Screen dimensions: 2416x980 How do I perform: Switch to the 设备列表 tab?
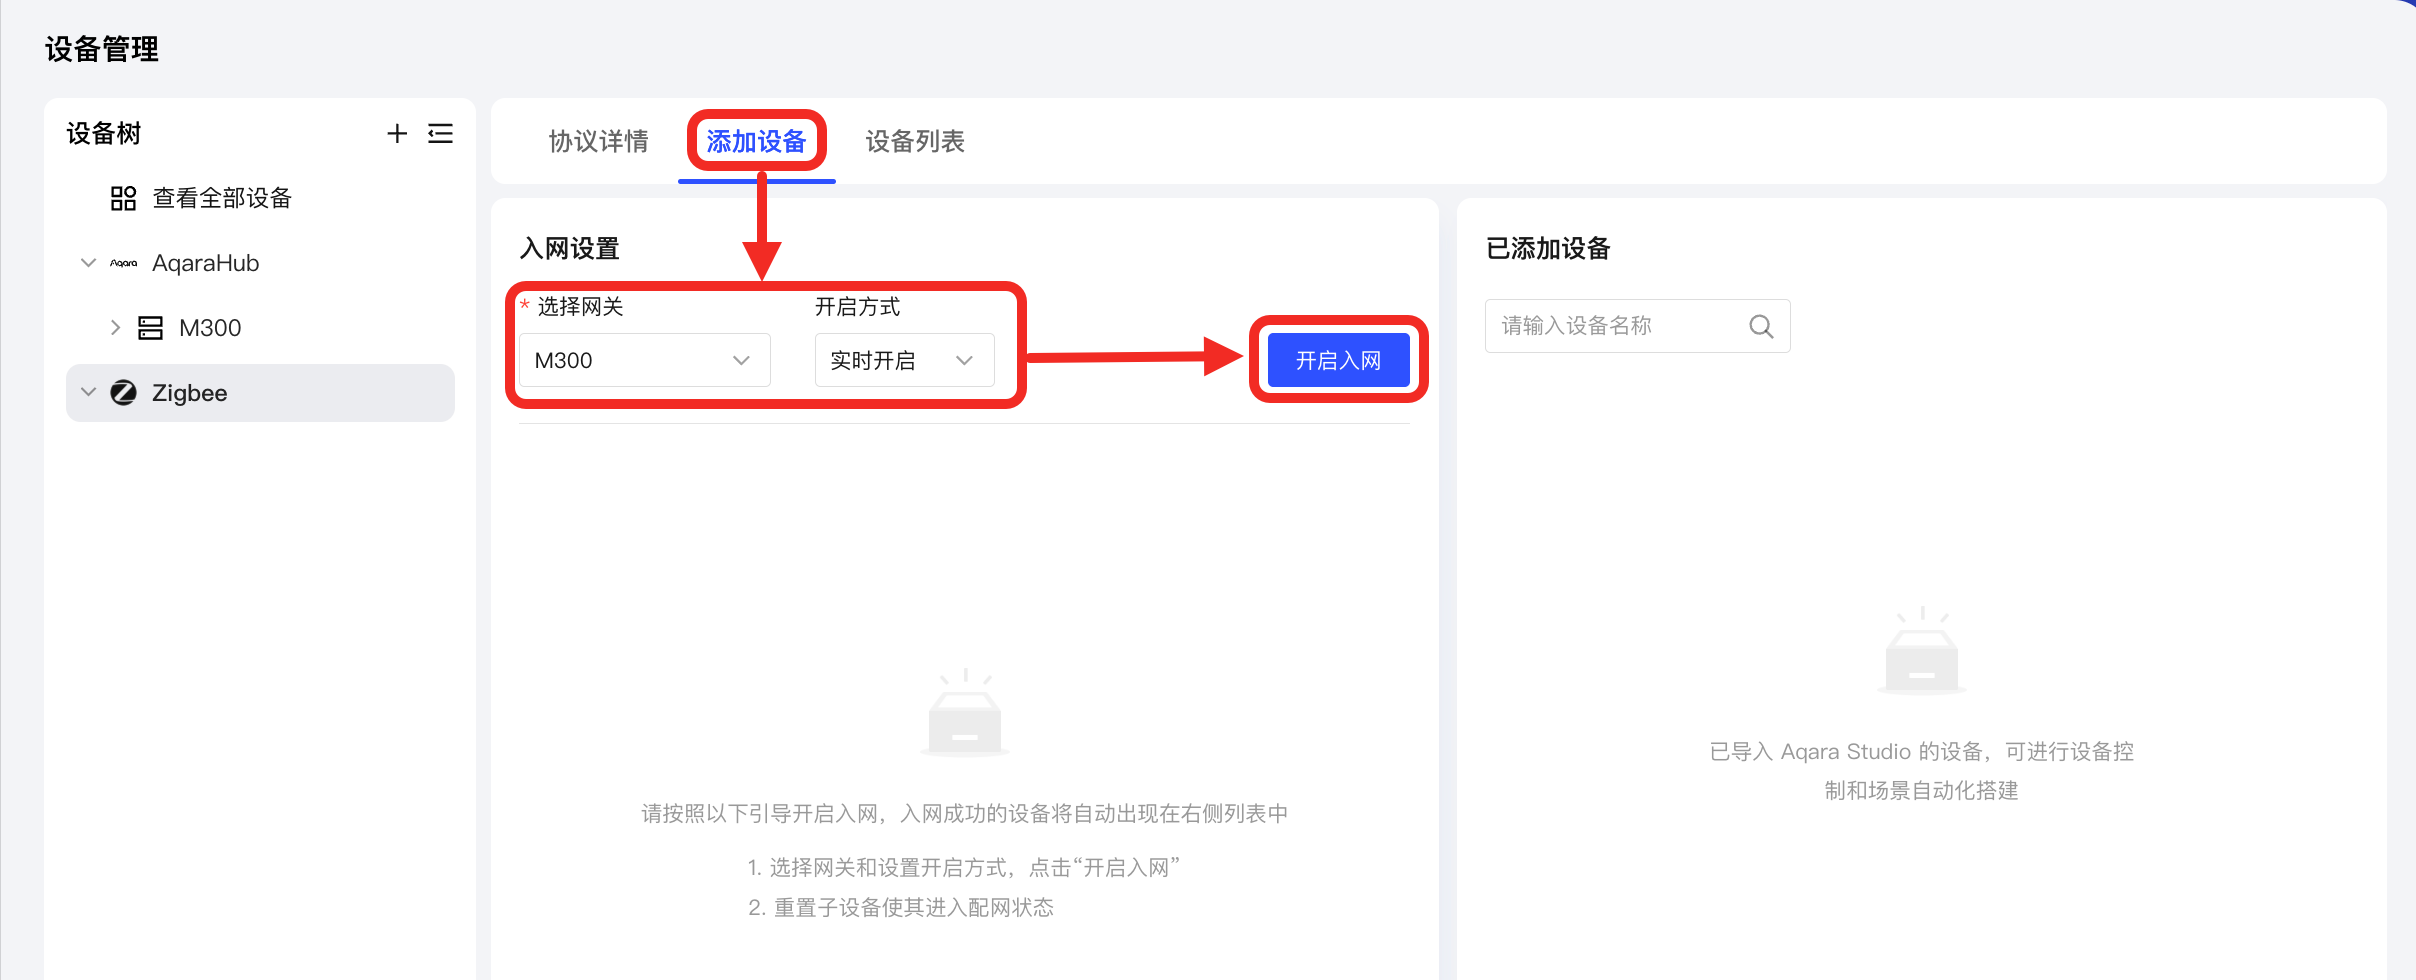(915, 141)
